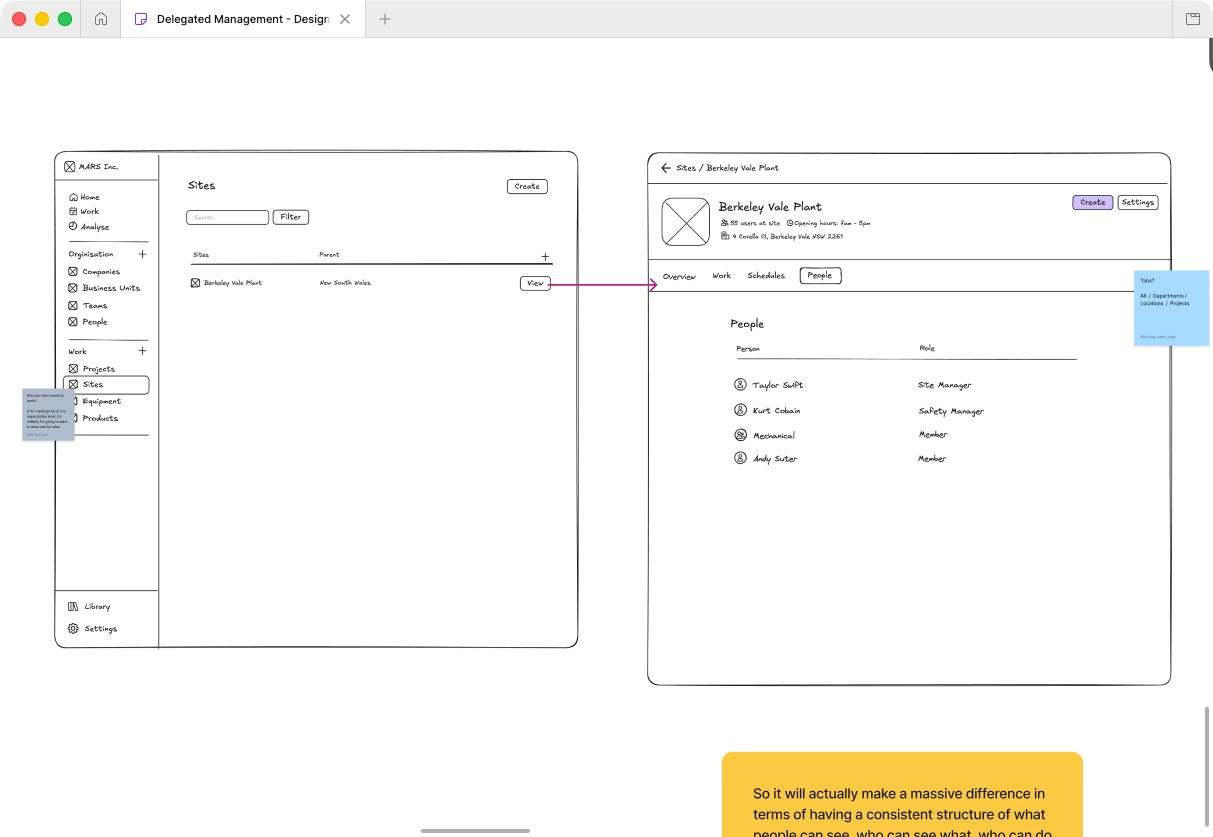
Task: Click the purple Create button
Action: 1093,202
